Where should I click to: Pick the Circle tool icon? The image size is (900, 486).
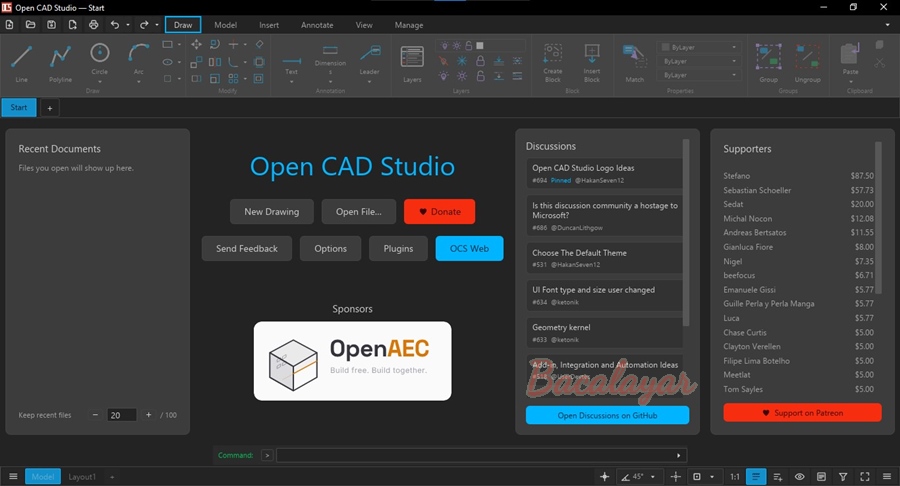tap(99, 53)
